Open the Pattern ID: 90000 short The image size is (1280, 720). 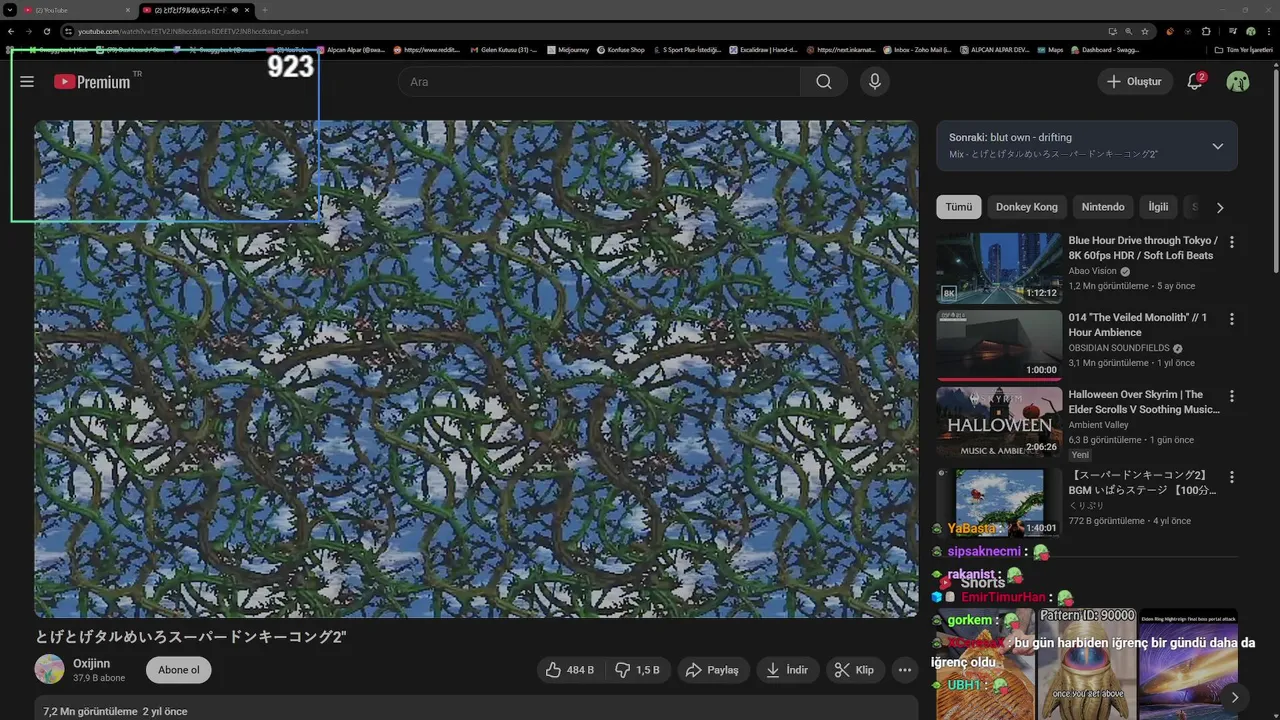click(1087, 664)
